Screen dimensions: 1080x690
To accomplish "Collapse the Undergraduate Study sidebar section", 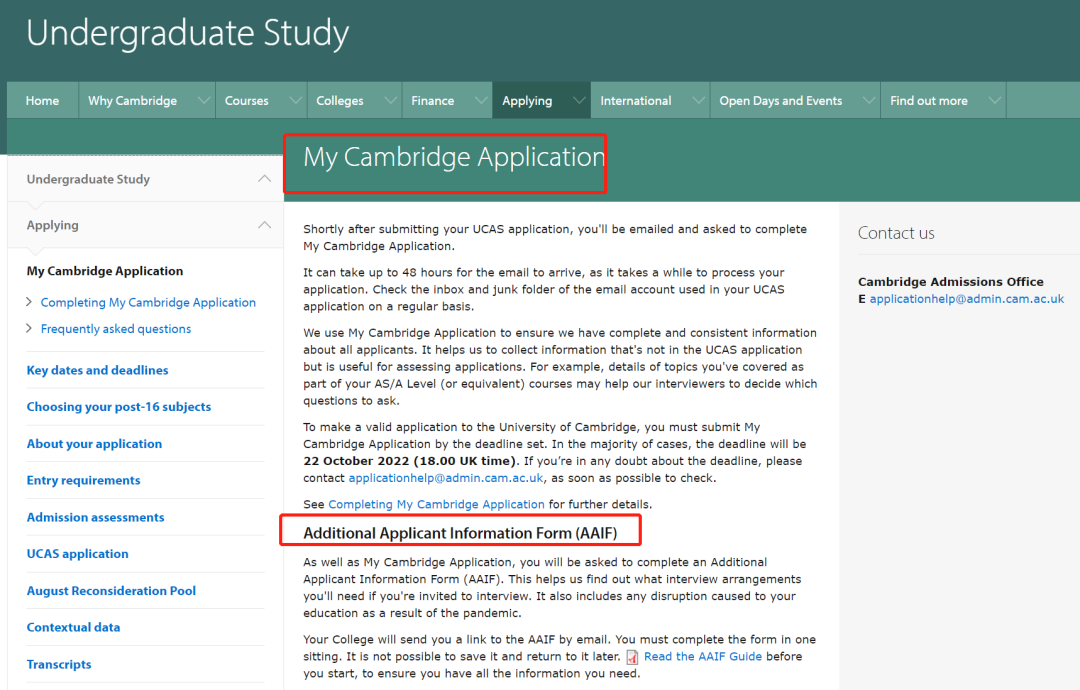I will (x=264, y=179).
